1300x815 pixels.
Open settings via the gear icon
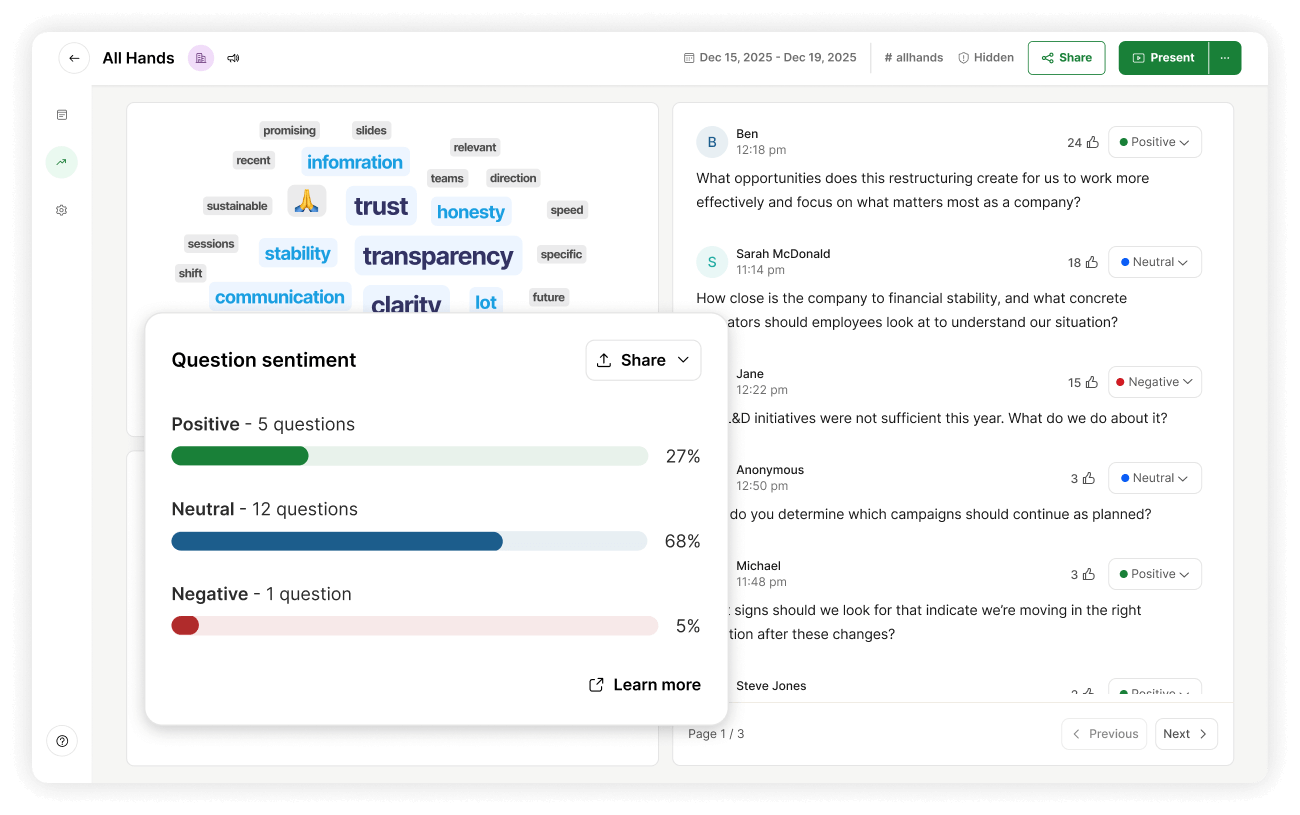(61, 209)
